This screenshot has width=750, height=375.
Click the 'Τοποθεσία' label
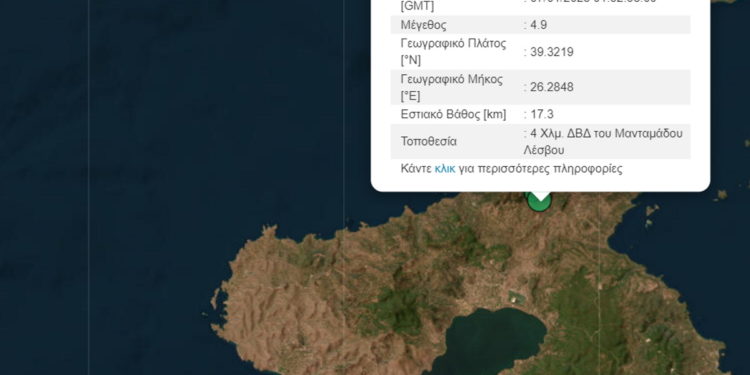pos(429,142)
